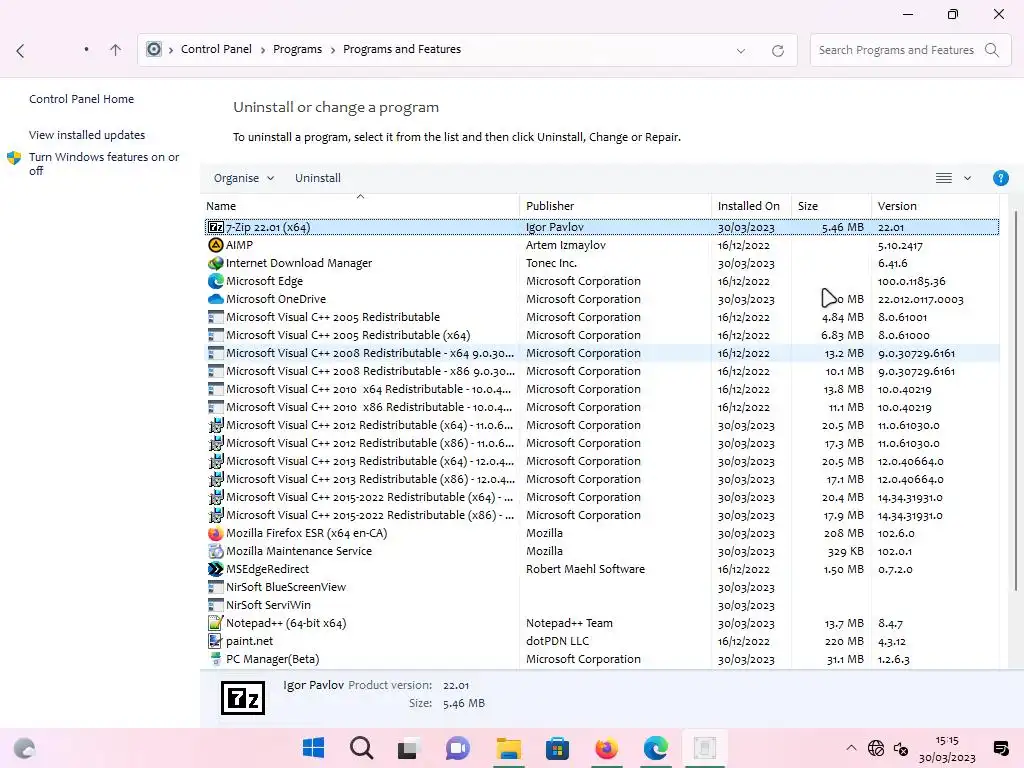Image resolution: width=1024 pixels, height=768 pixels.
Task: Open Microsoft Edge from the taskbar
Action: pos(655,748)
